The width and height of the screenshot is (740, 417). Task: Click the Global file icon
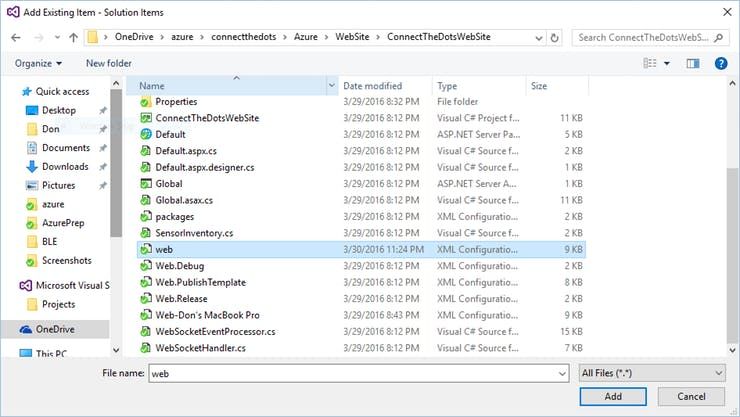click(x=146, y=183)
